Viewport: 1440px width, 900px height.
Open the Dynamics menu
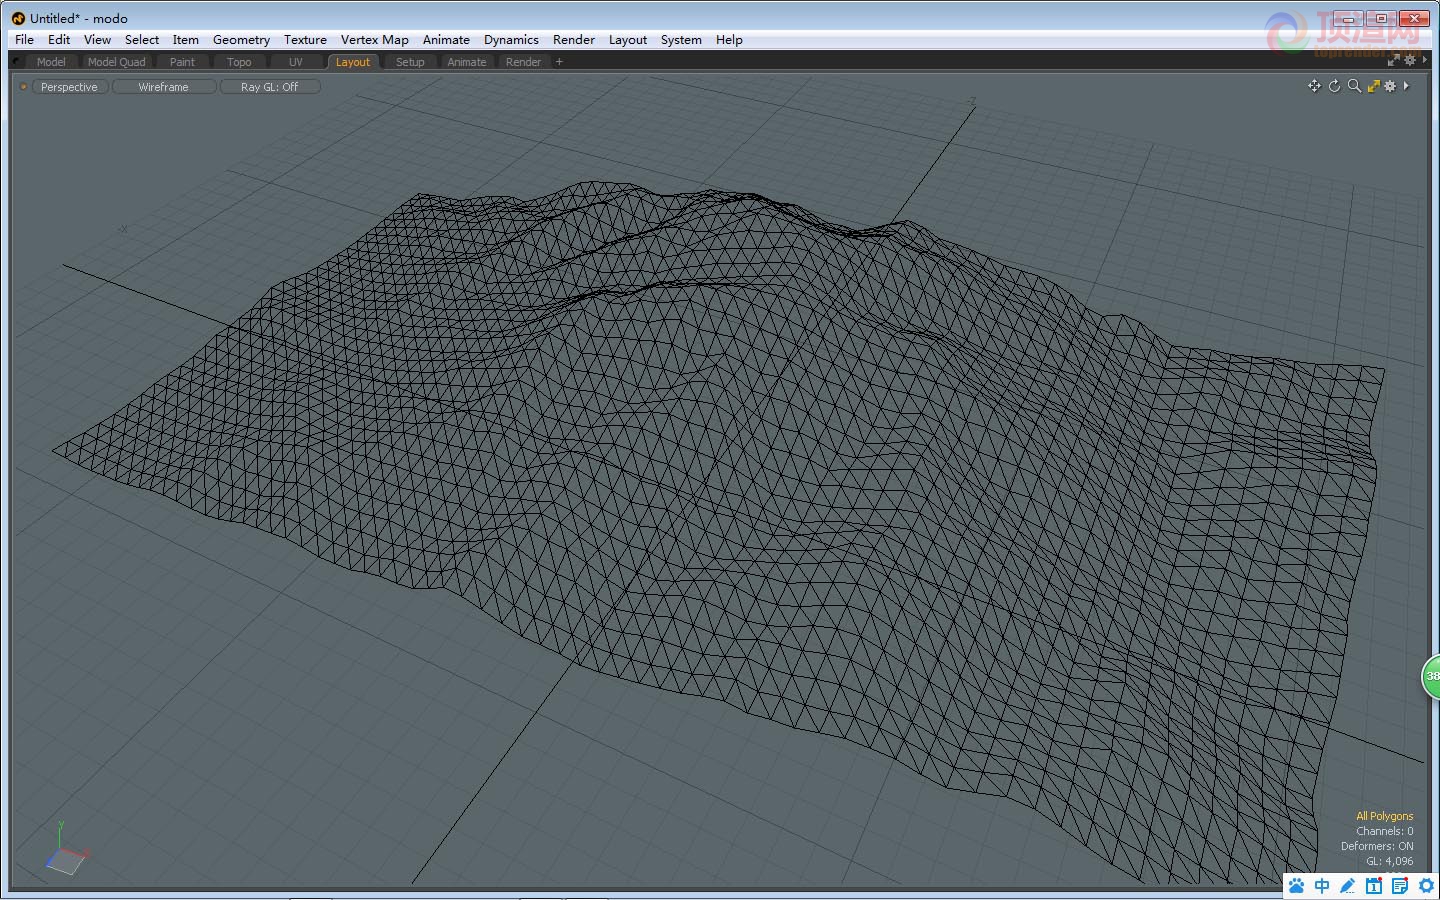pyautogui.click(x=511, y=40)
